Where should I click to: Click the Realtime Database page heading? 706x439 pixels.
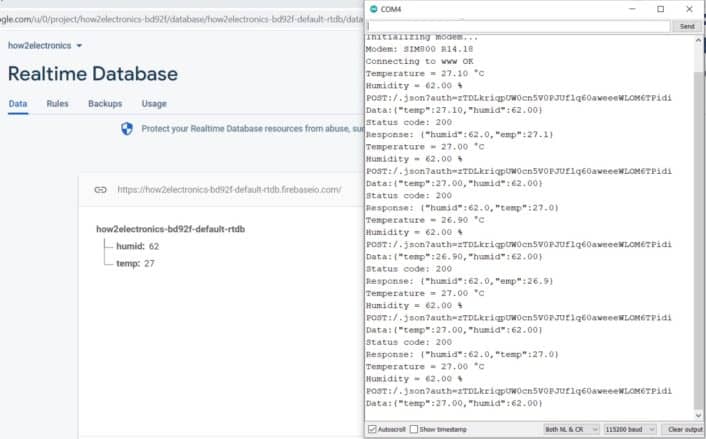pos(93,74)
